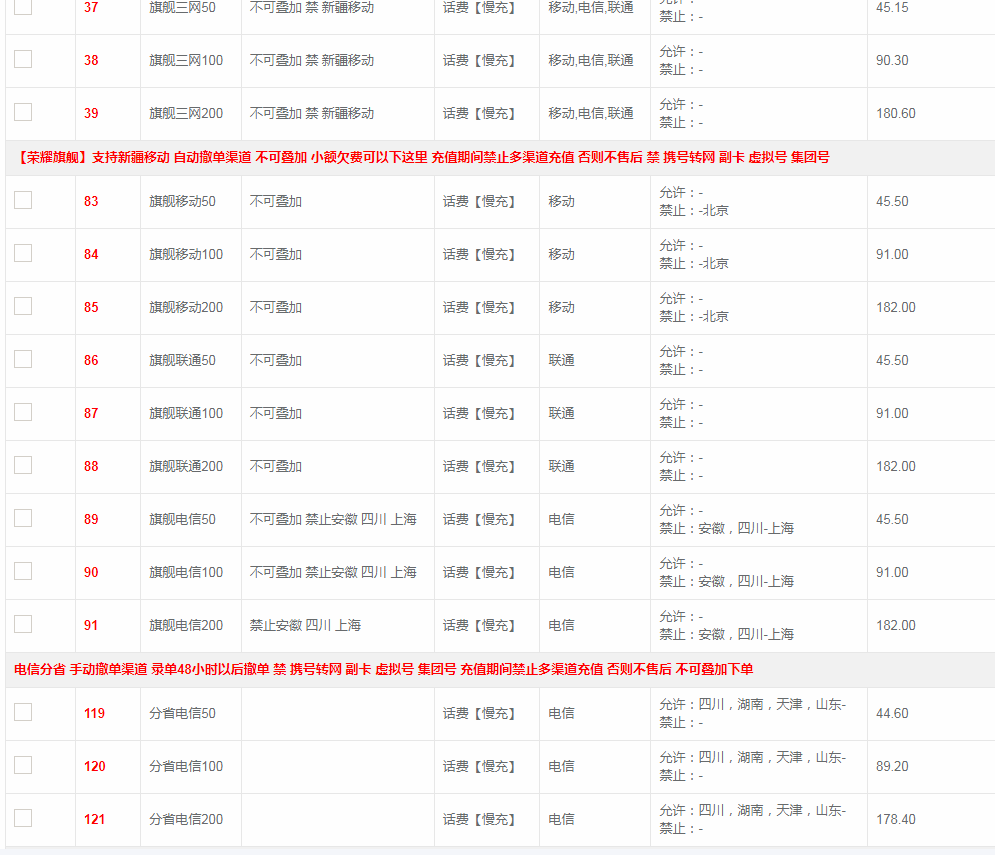Check the box for 旗舰电信200
The width and height of the screenshot is (995, 855).
coord(23,624)
